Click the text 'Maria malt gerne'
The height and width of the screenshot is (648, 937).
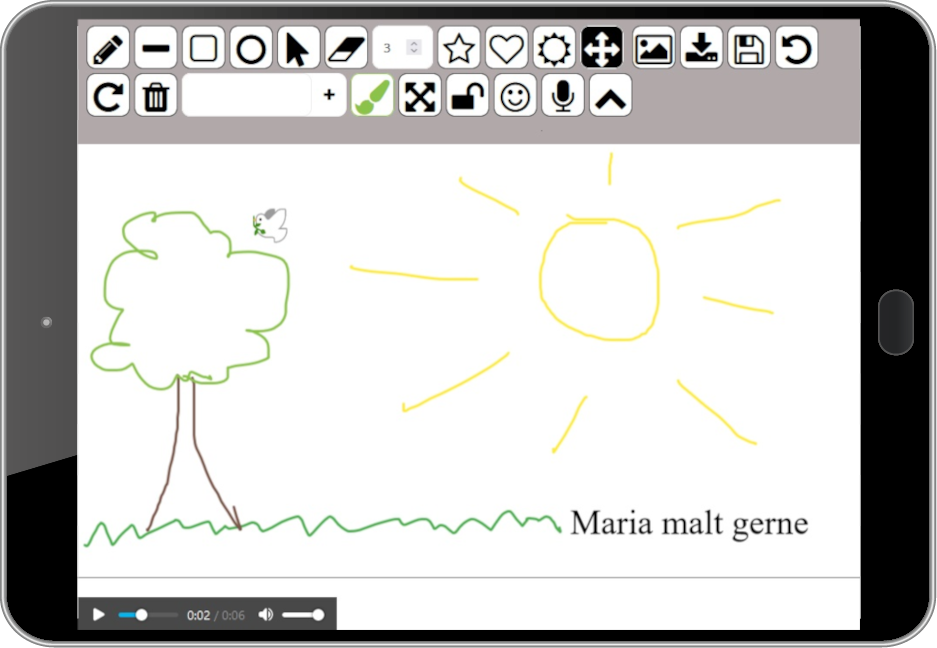[689, 524]
